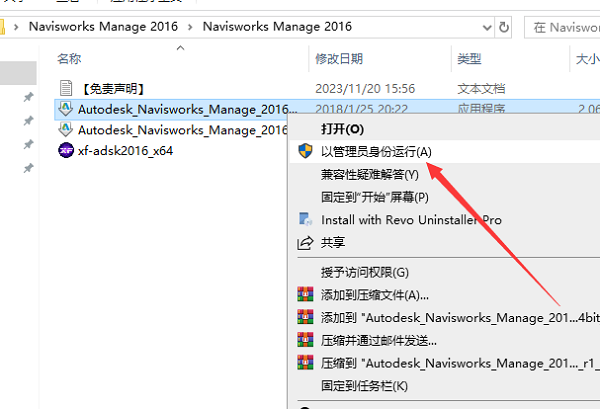Click the second Autodesk_Navisworks_Manage_2016 file name
600x409 pixels.
click(183, 130)
